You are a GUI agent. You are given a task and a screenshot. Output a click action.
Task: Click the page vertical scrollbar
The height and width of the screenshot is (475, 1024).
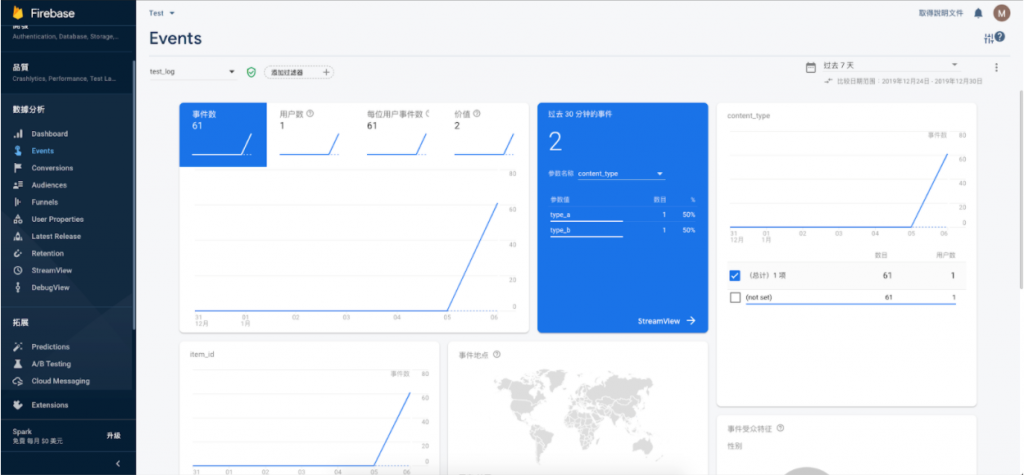coord(1020,189)
